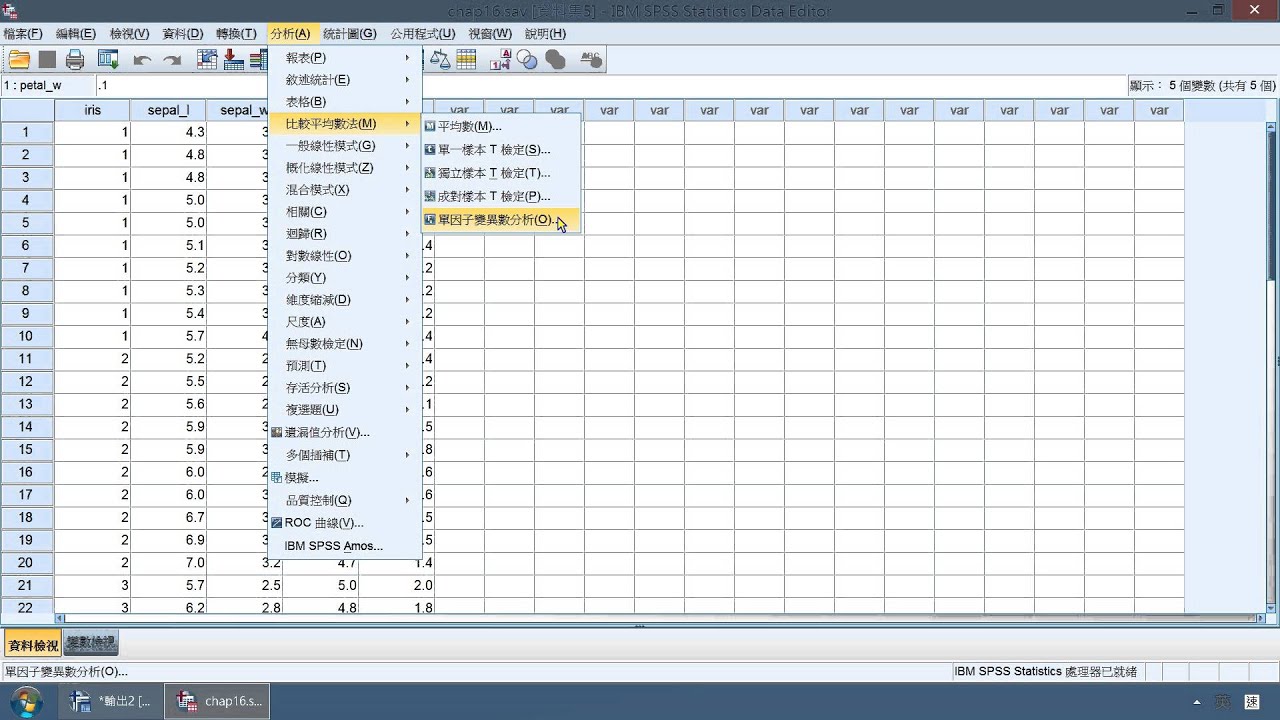Open the Windows Start orb

[25, 701]
